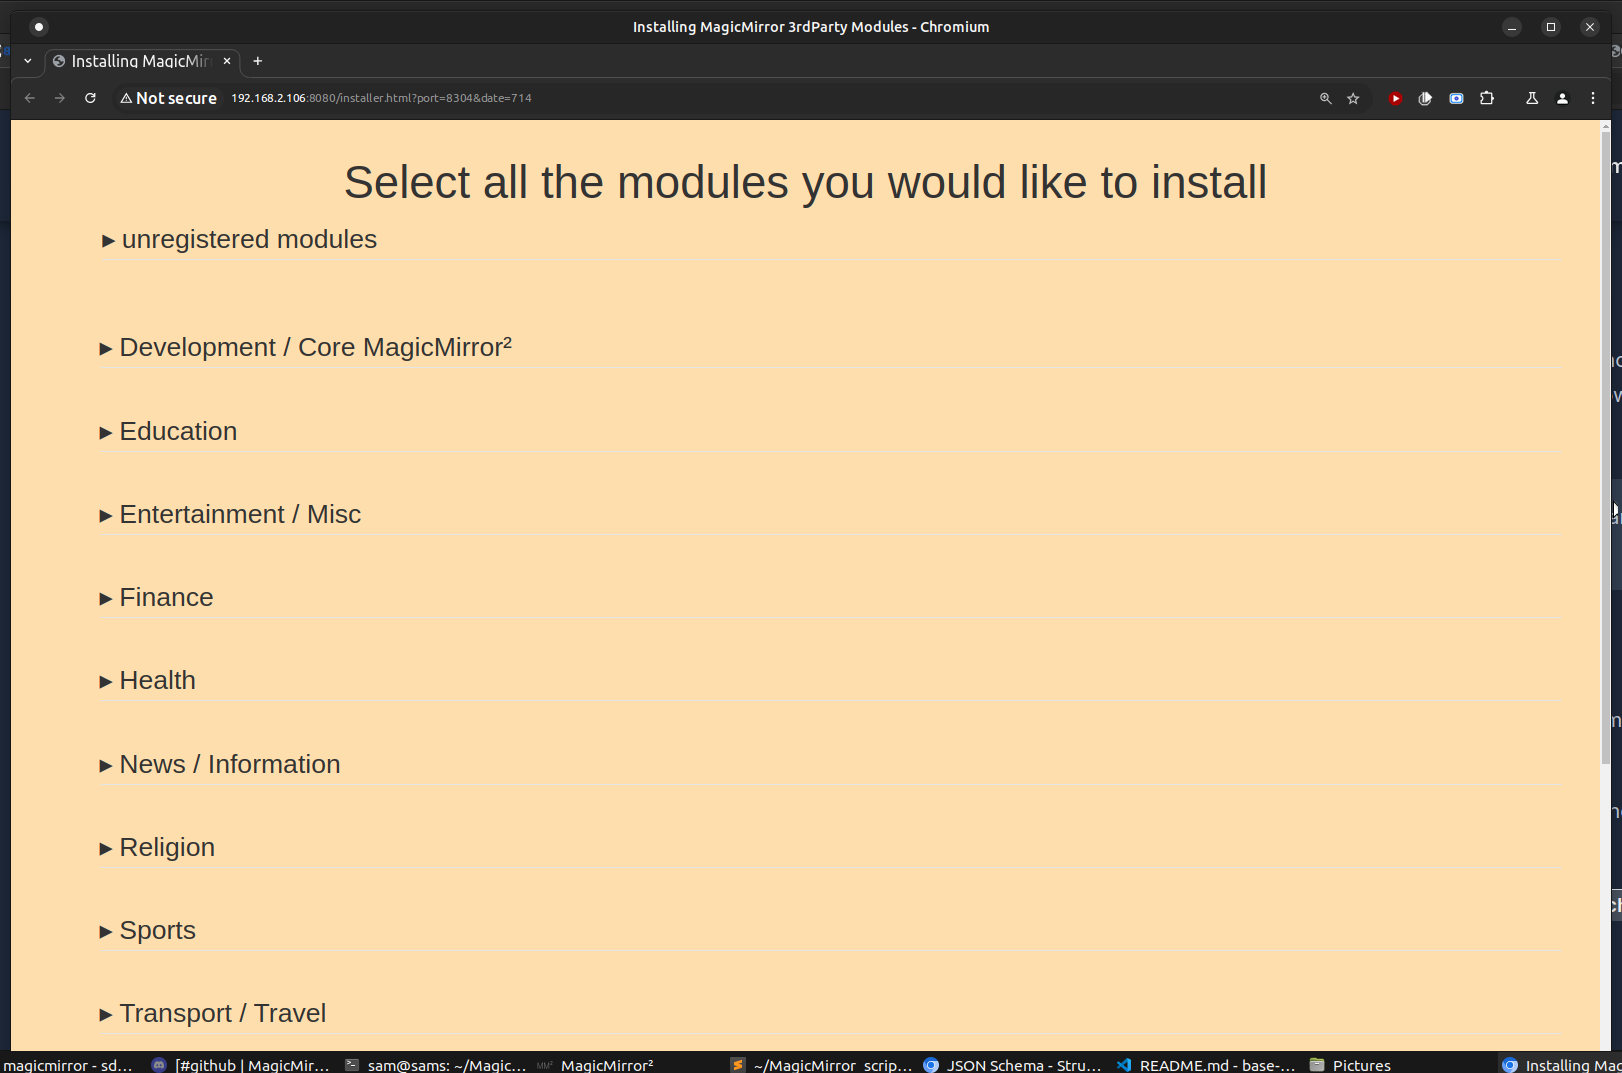Reload the installer page
Screen dimensions: 1622x1073
pos(90,98)
